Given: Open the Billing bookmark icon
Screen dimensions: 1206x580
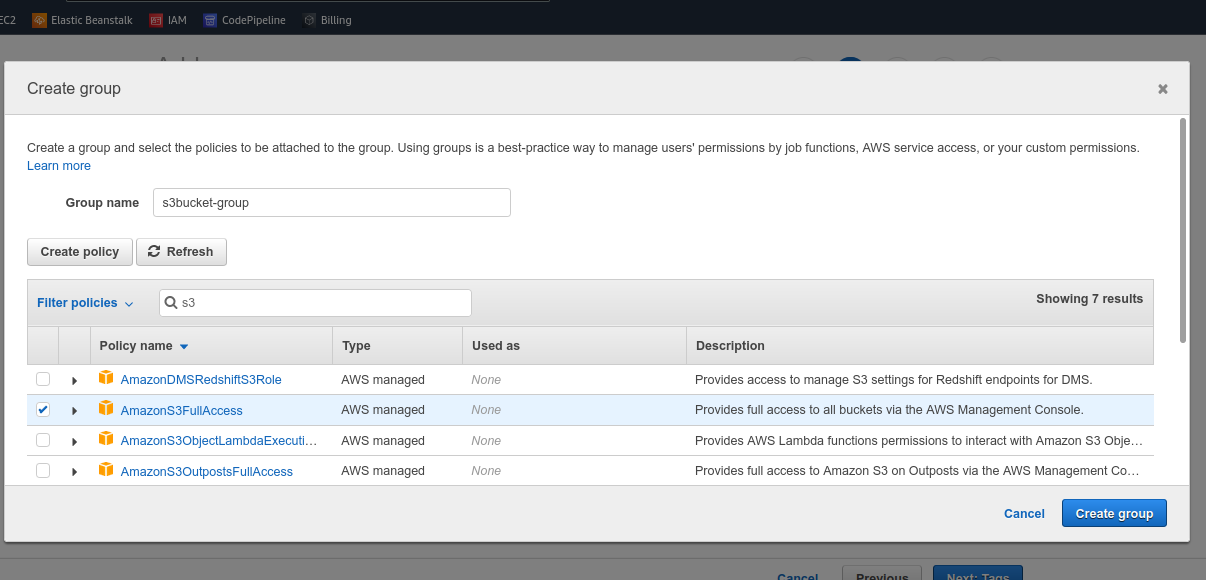Looking at the screenshot, I should [310, 20].
